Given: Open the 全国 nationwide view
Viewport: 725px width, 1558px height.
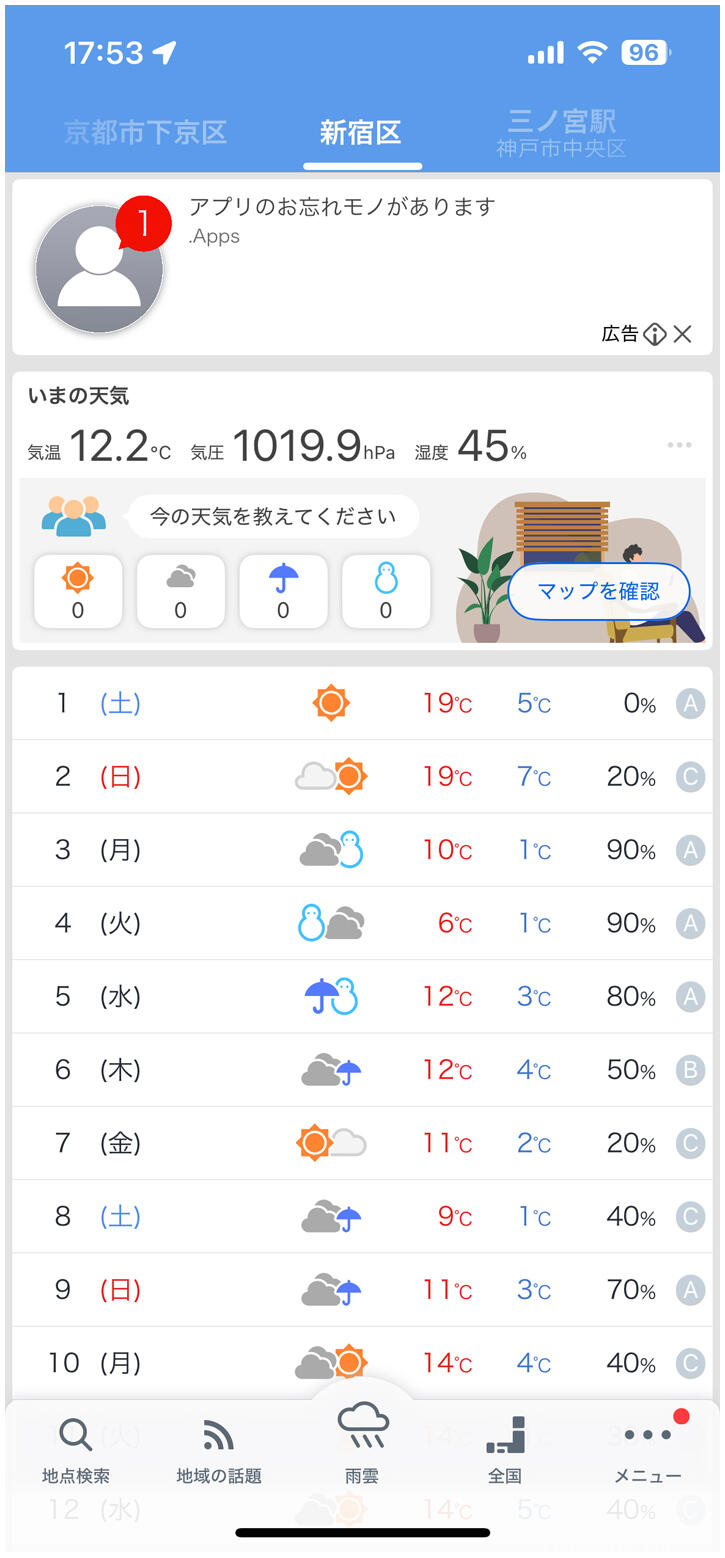Looking at the screenshot, I should (x=505, y=1451).
